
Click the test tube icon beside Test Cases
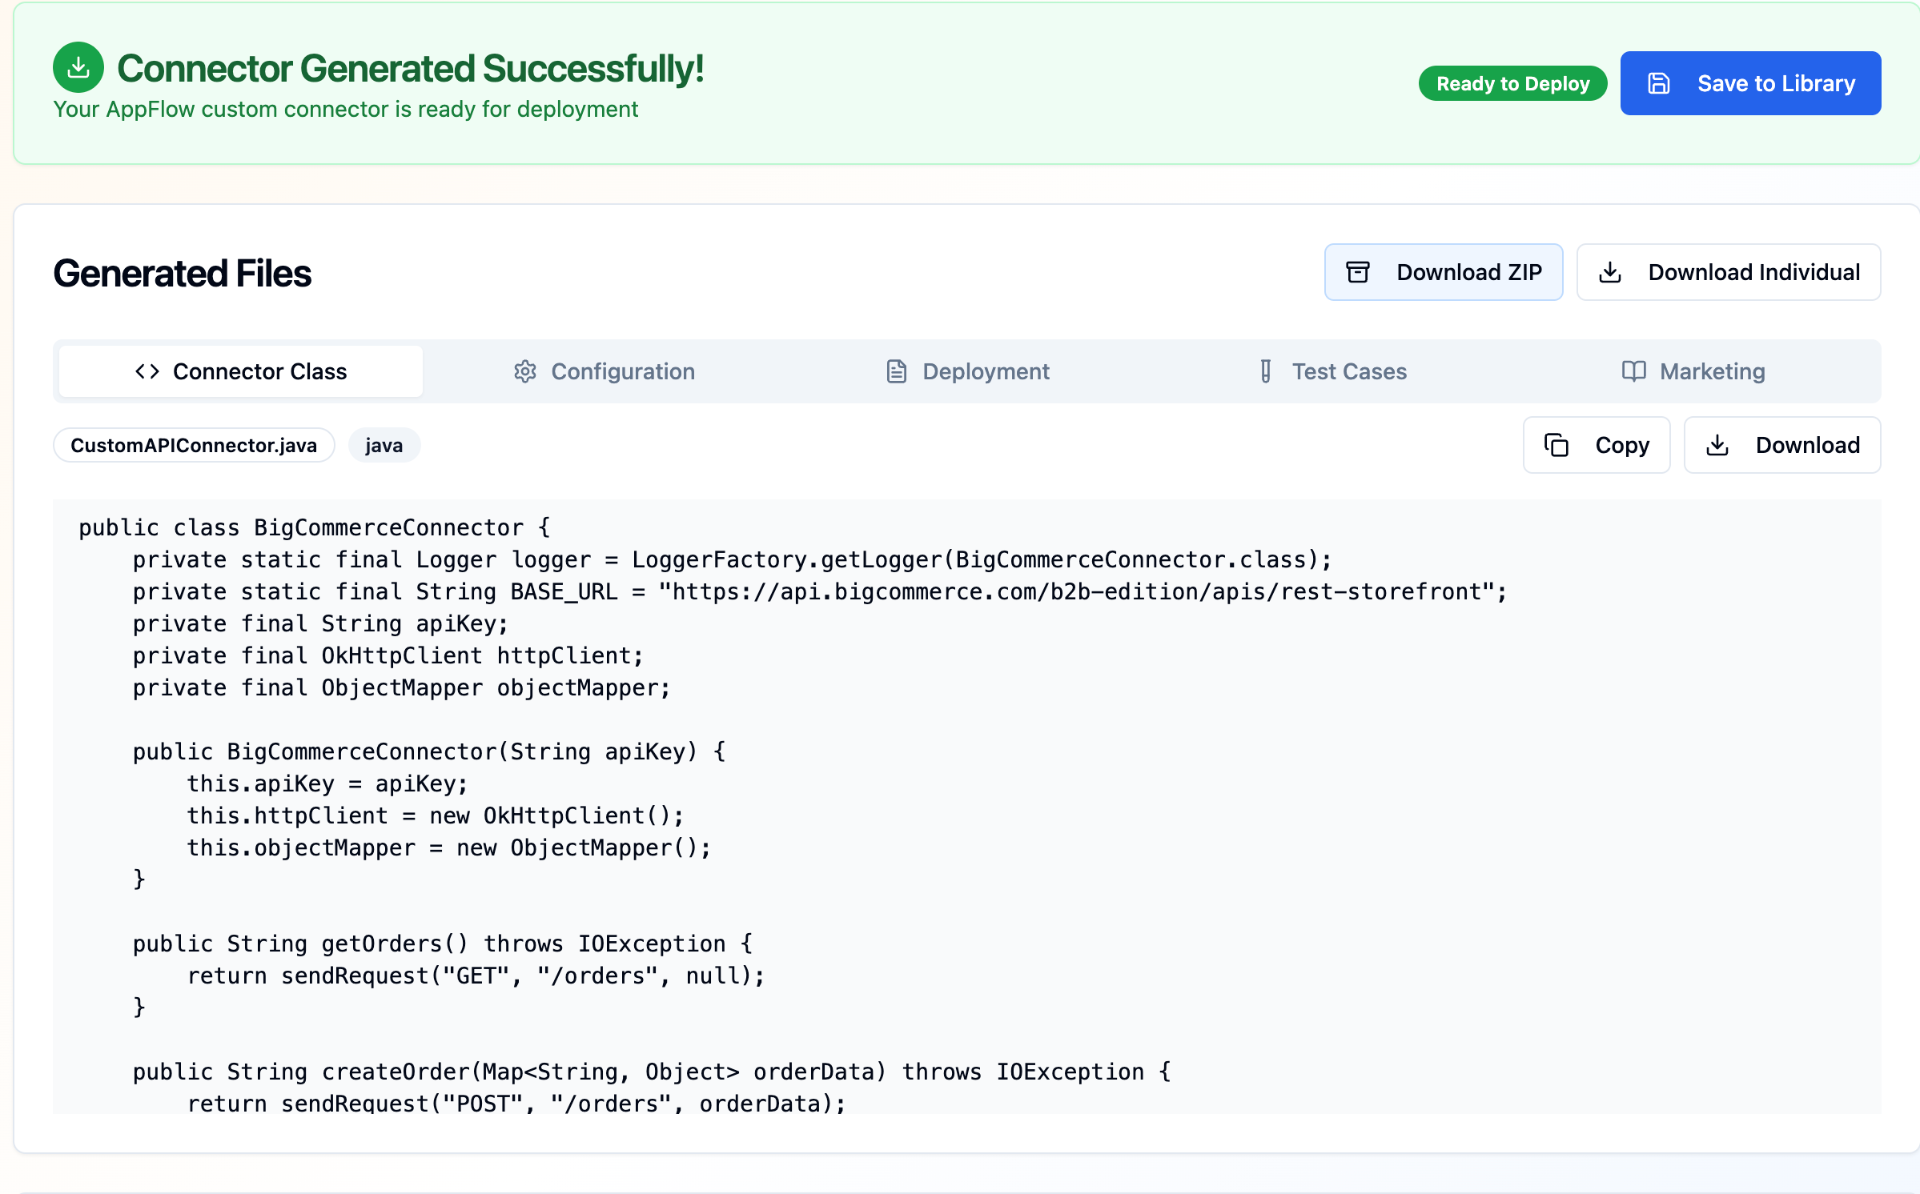click(x=1265, y=371)
